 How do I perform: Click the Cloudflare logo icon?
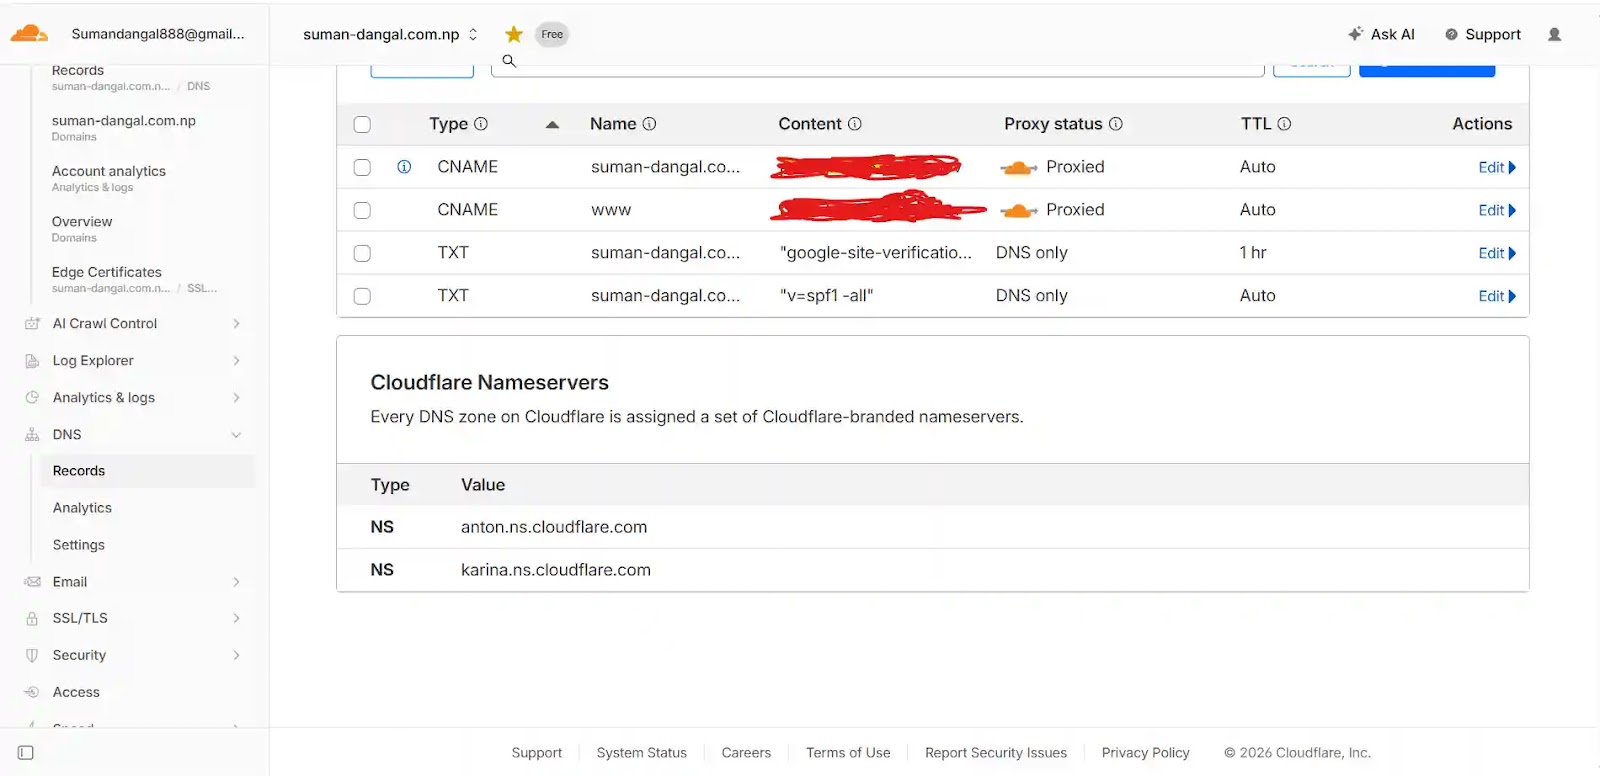pyautogui.click(x=29, y=34)
